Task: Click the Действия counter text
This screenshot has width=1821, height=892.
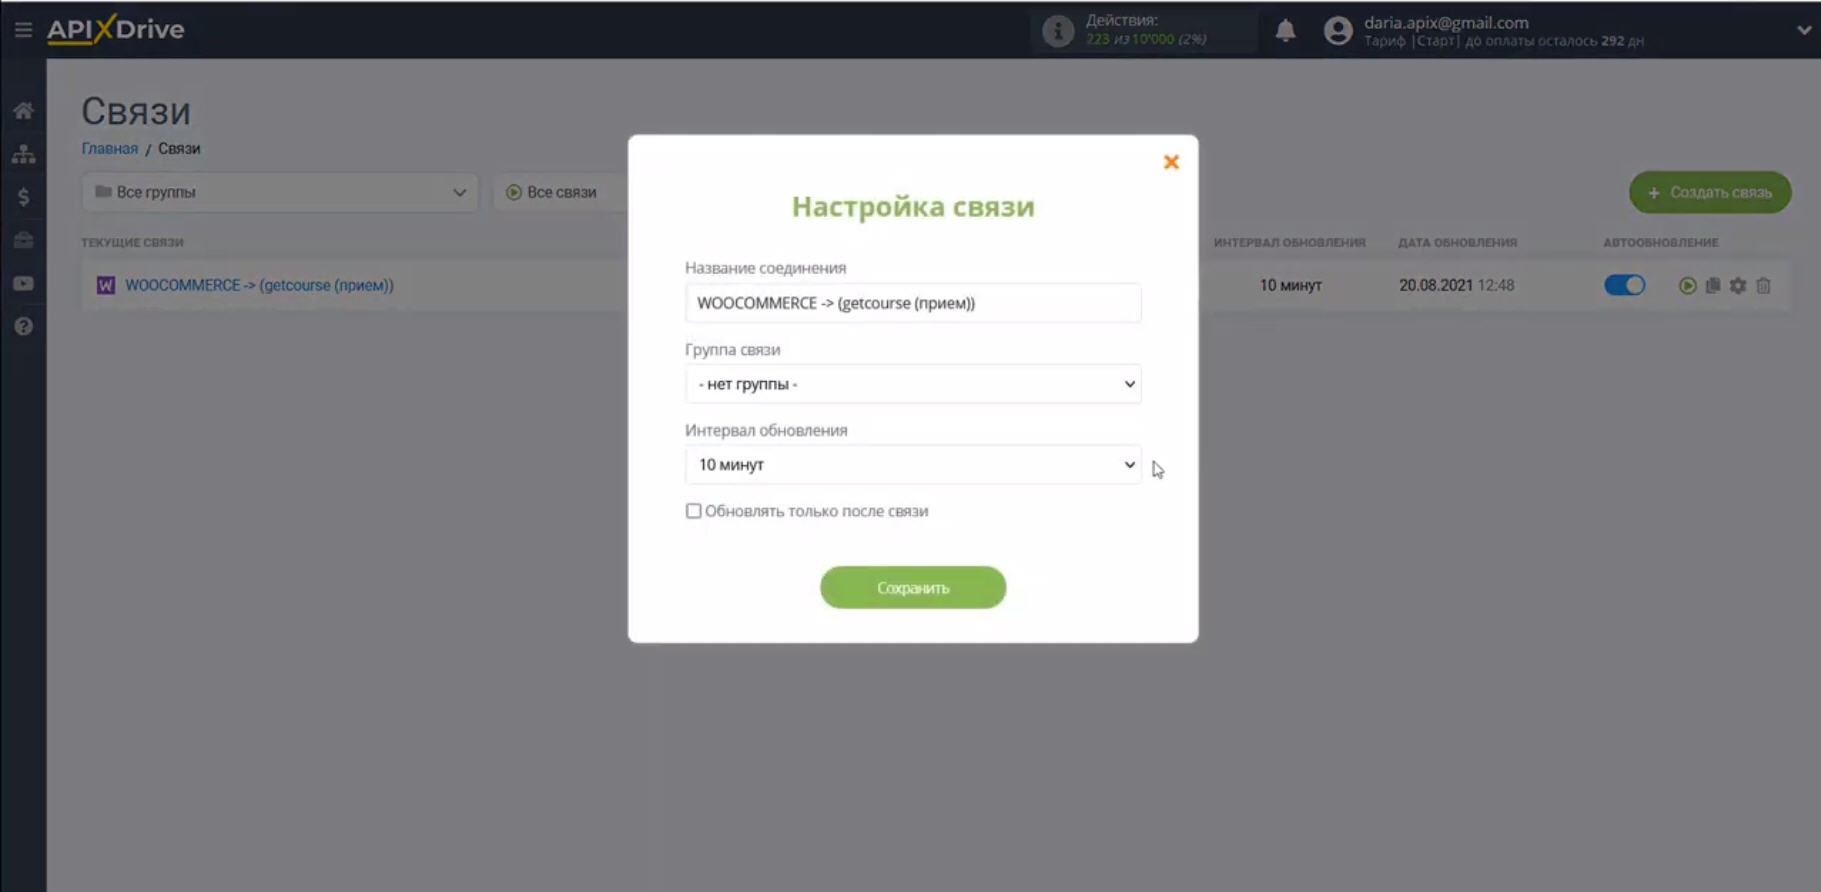Action: point(1146,30)
